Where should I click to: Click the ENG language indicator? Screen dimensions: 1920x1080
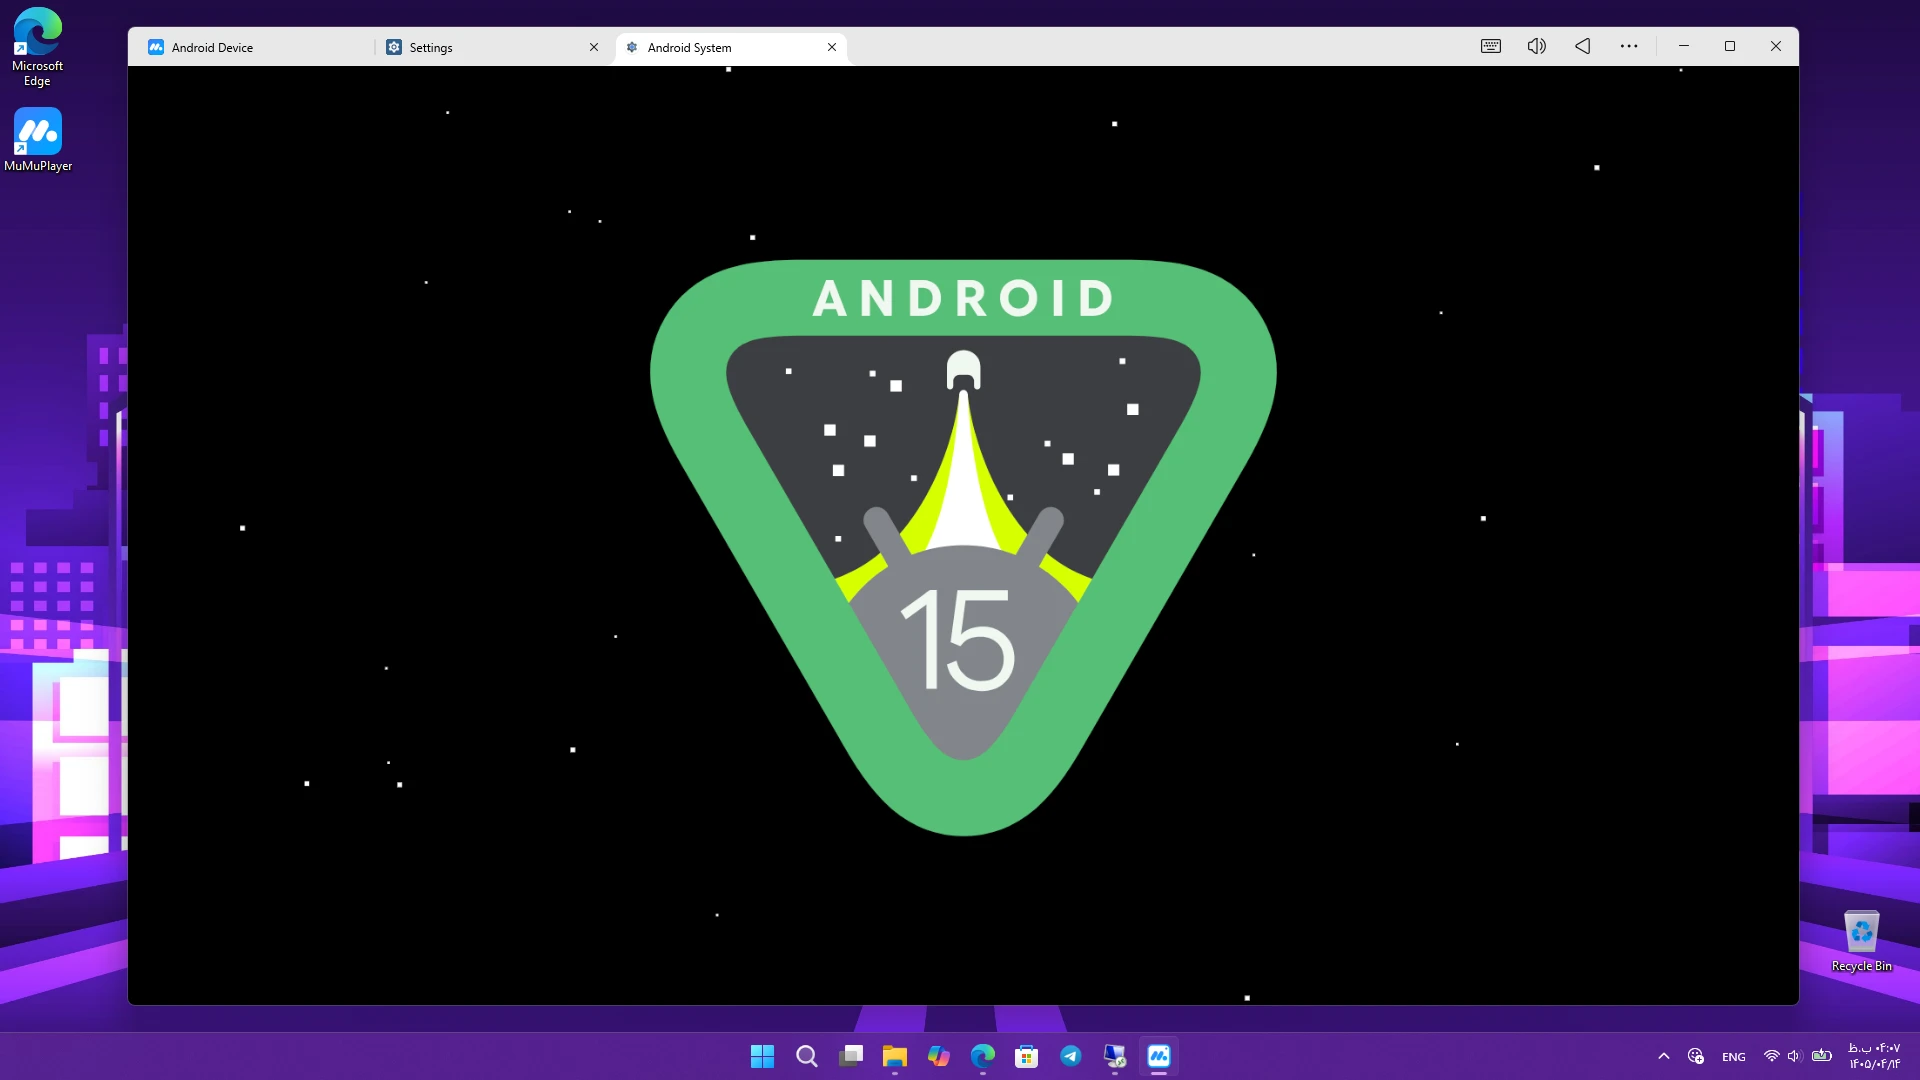[x=1734, y=1057]
